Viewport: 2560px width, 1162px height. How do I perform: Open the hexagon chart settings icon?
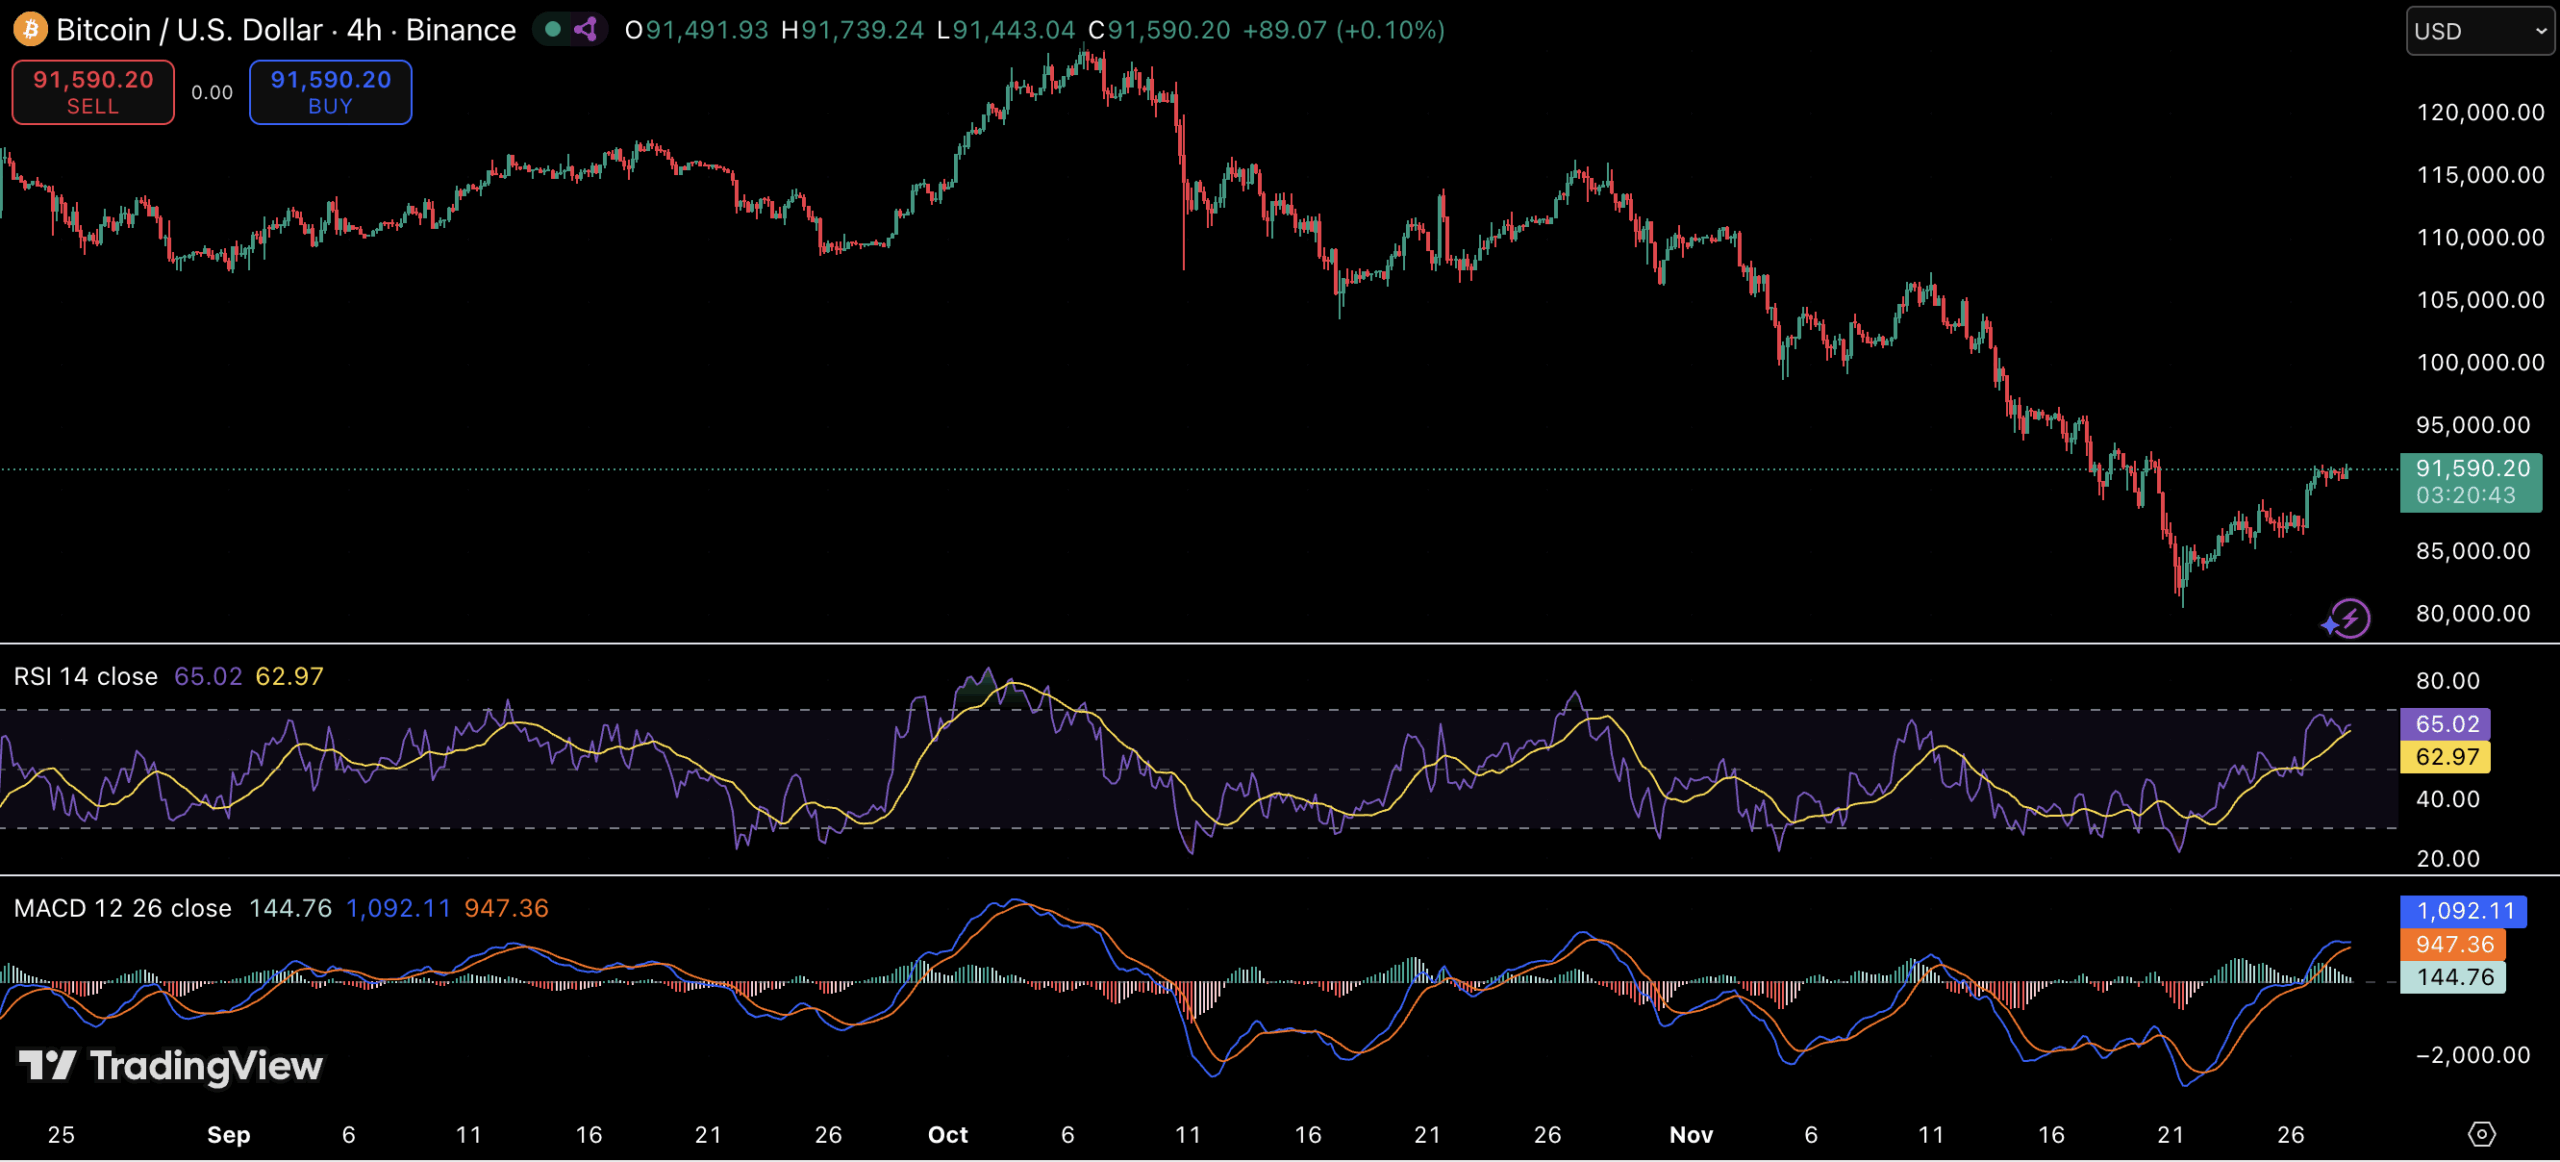pyautogui.click(x=2481, y=1134)
